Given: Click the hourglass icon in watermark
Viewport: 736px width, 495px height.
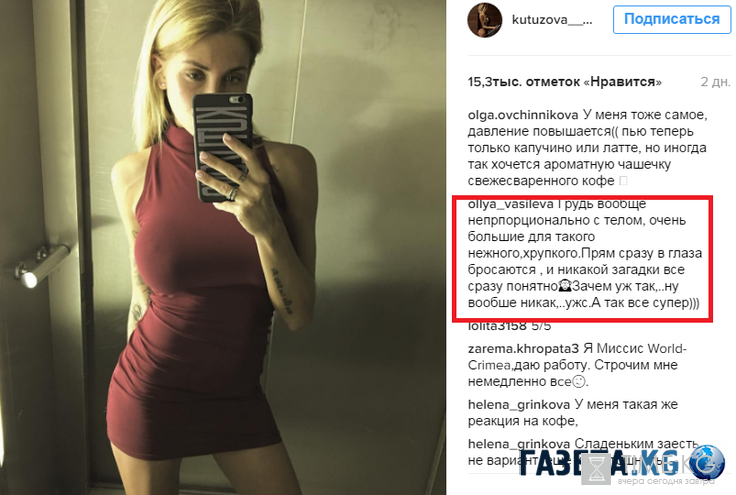Looking at the screenshot, I should pyautogui.click(x=597, y=468).
